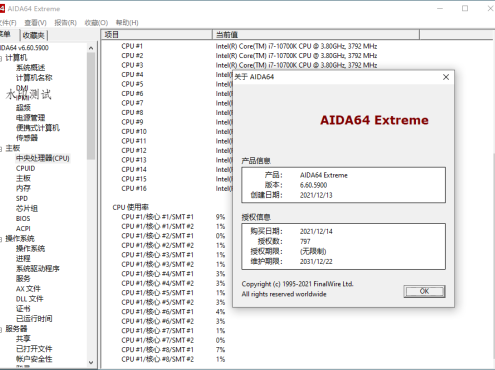Select the CPU #16 row
The image size is (495, 370).
[134, 189]
